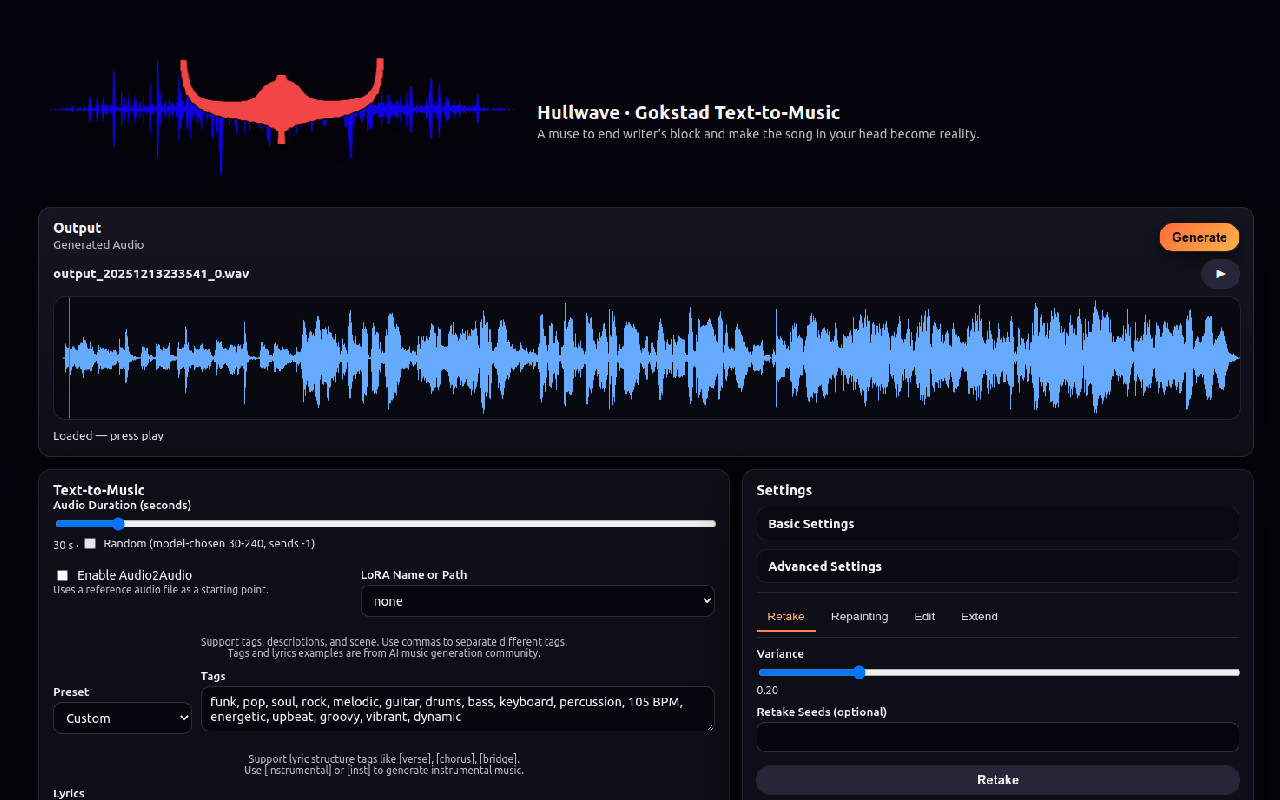The height and width of the screenshot is (800, 1280).
Task: Uncheck Enable Audio2Audio reference audio option
Action: (62, 575)
